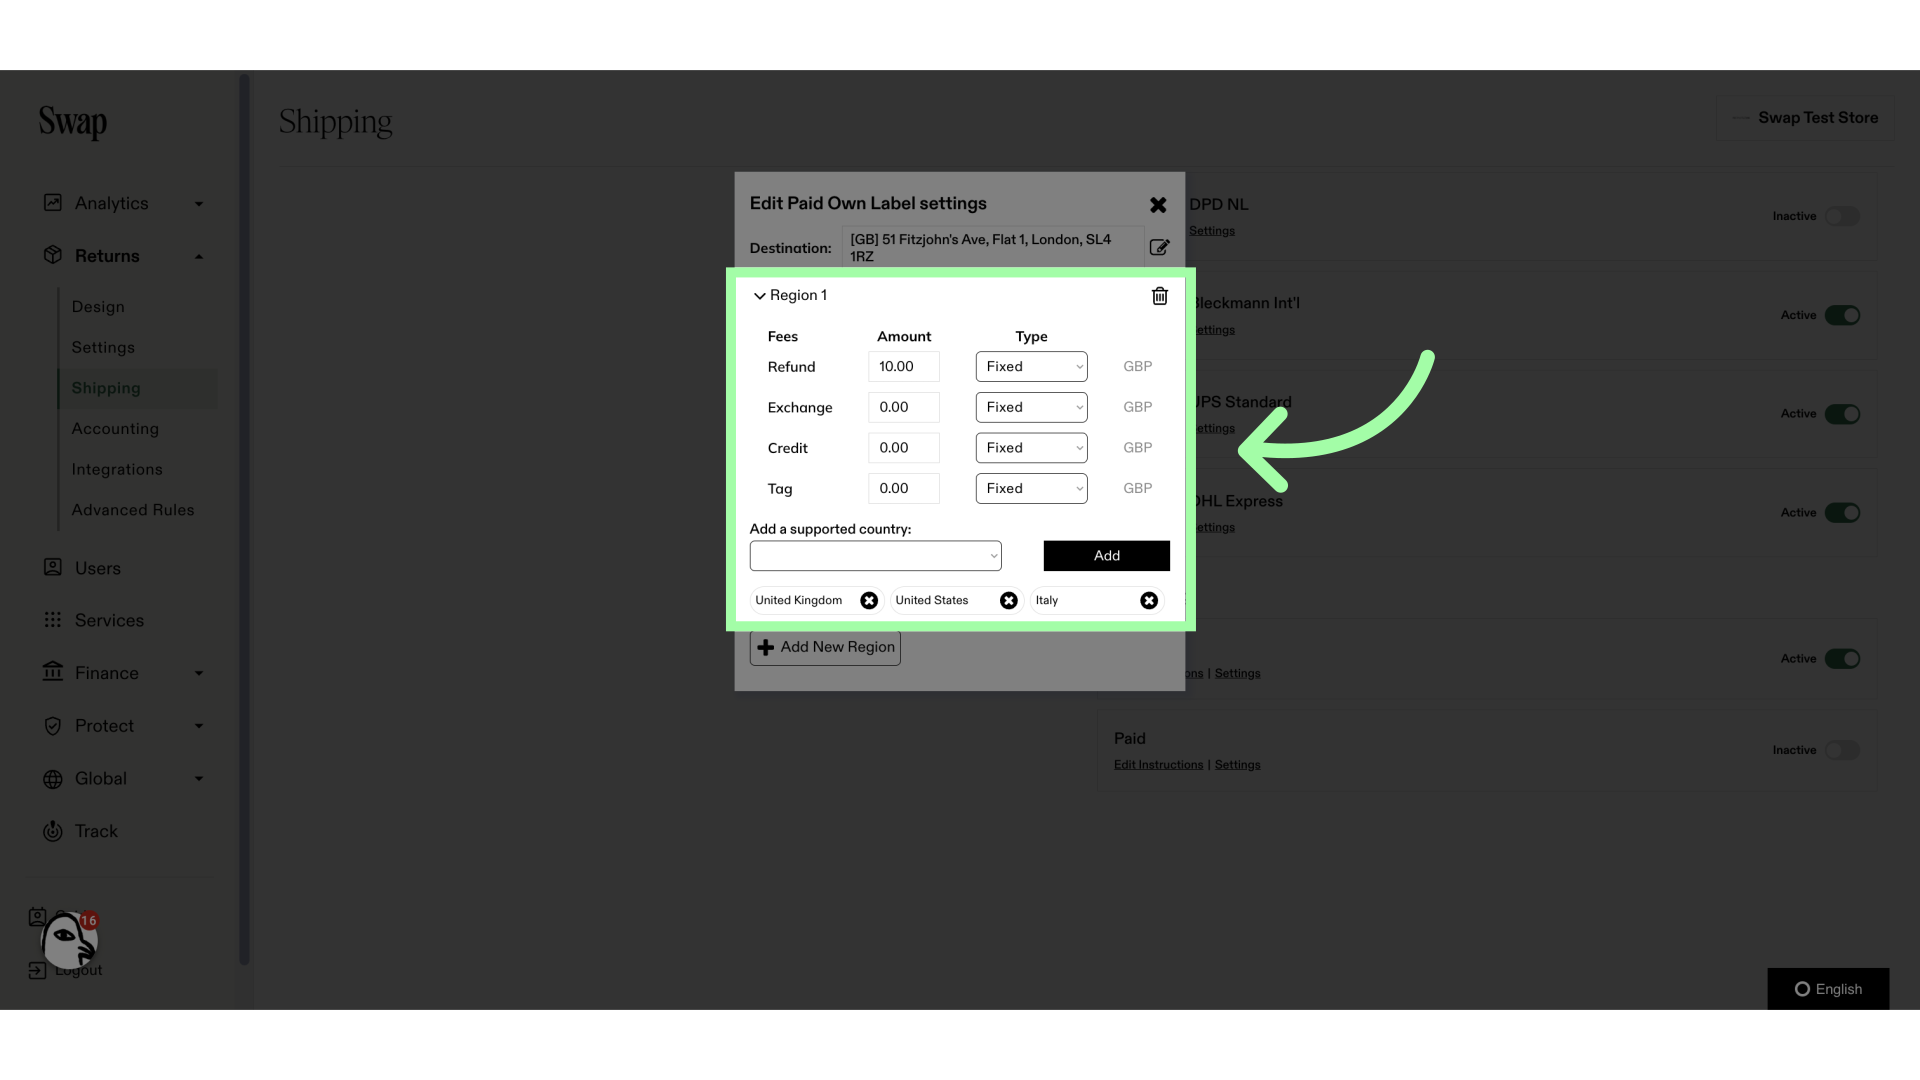1920x1080 pixels.
Task: Toggle the Active switch above the Paid row
Action: coord(1842,659)
